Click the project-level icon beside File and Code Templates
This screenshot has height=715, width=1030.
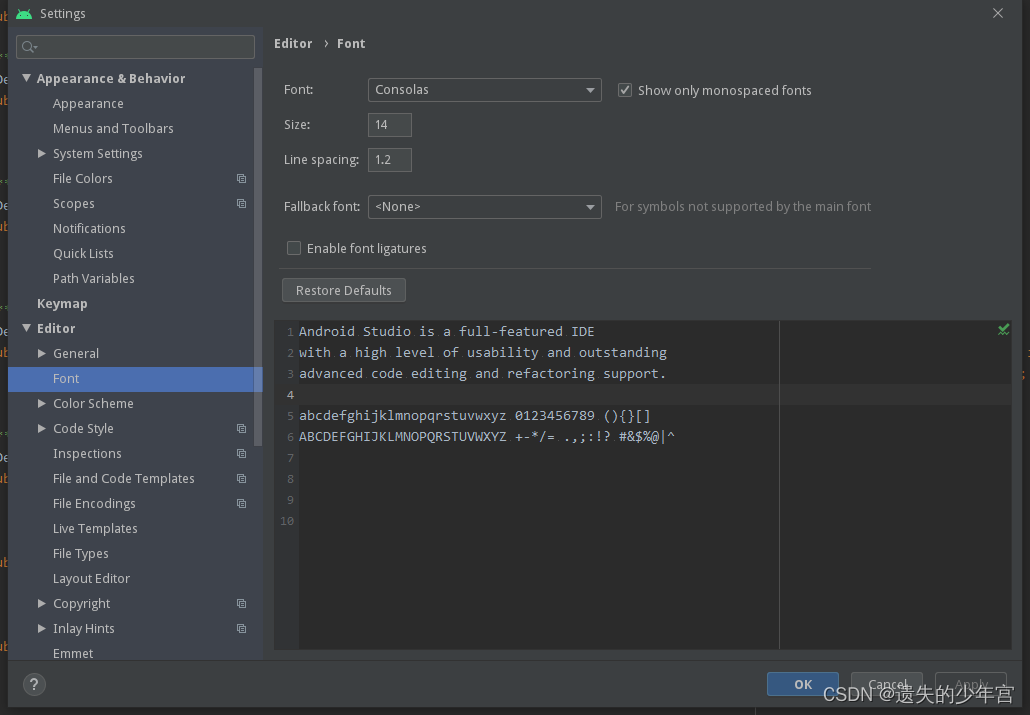click(241, 478)
